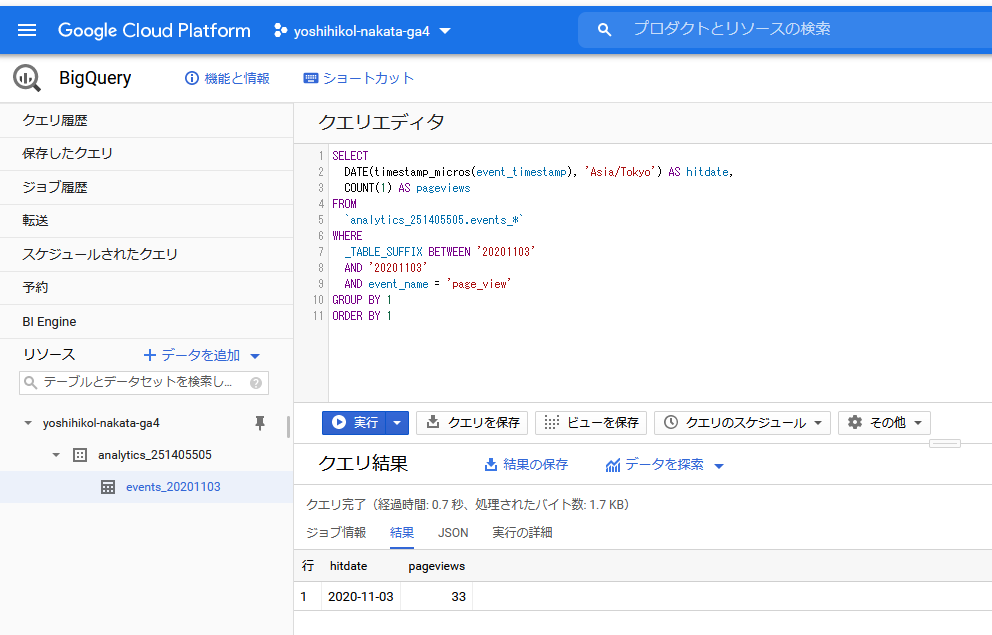
Task: Click the plus icon beside データを追加
Action: 150,355
